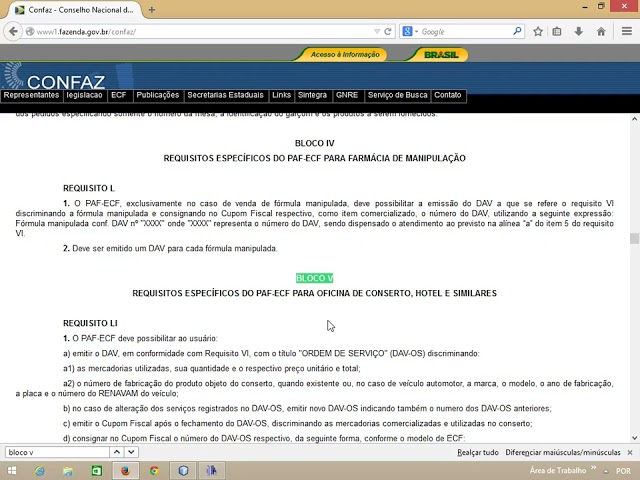Open the downloads arrow icon
Image resolution: width=640 pixels, height=480 pixels.
[579, 31]
